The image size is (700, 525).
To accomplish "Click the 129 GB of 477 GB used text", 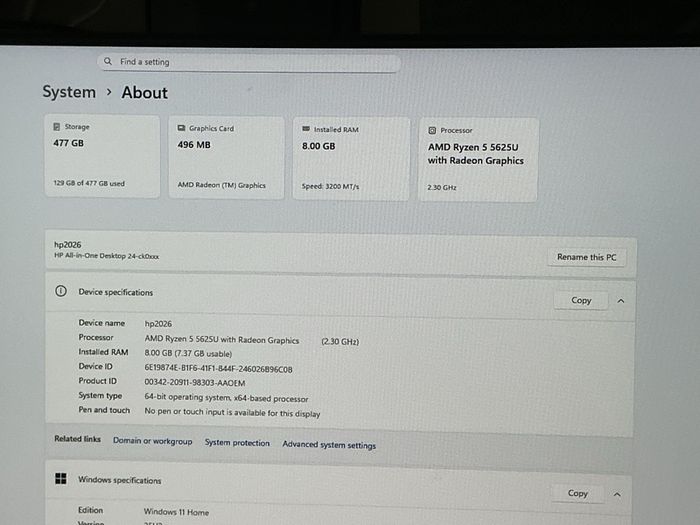I will [x=89, y=183].
